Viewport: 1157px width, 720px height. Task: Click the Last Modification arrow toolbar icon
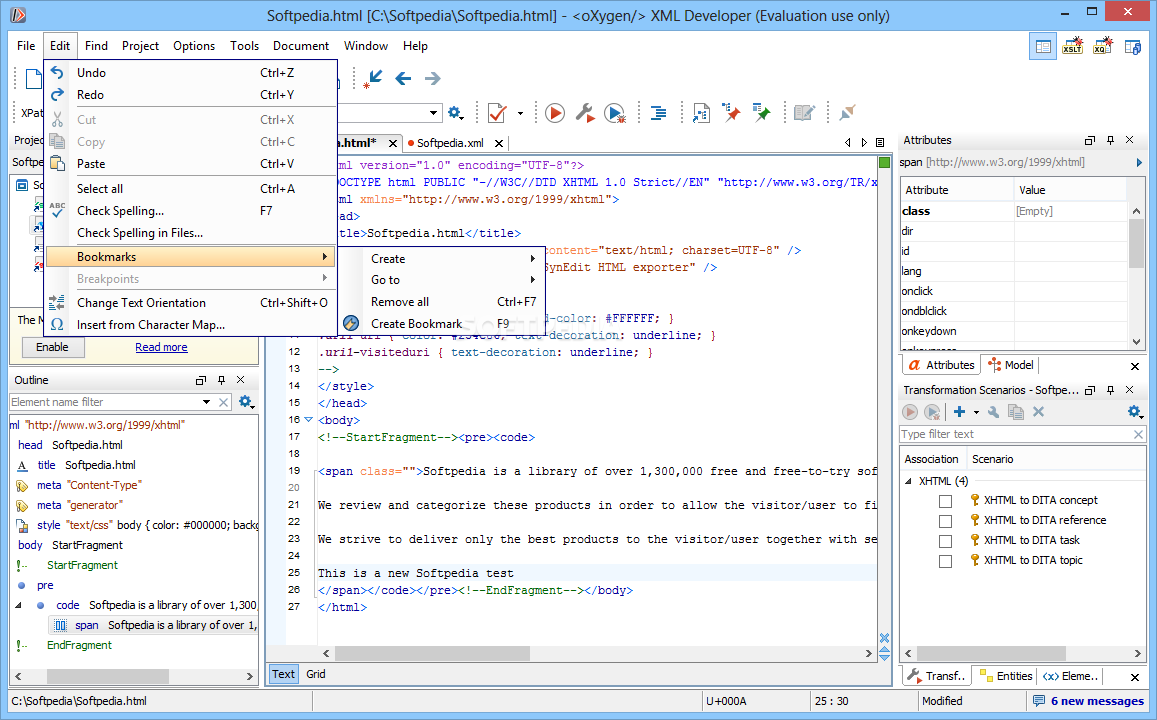tap(373, 78)
